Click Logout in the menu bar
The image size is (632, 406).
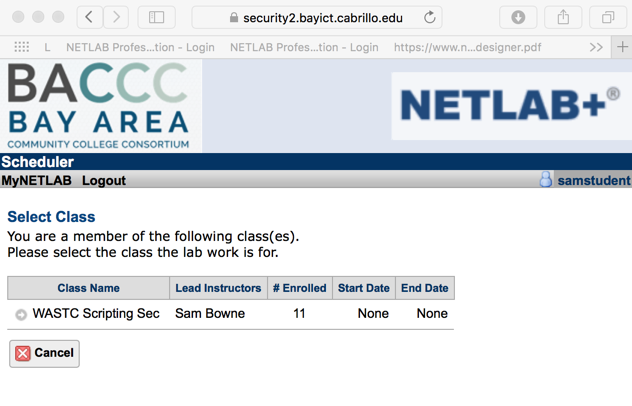point(104,181)
